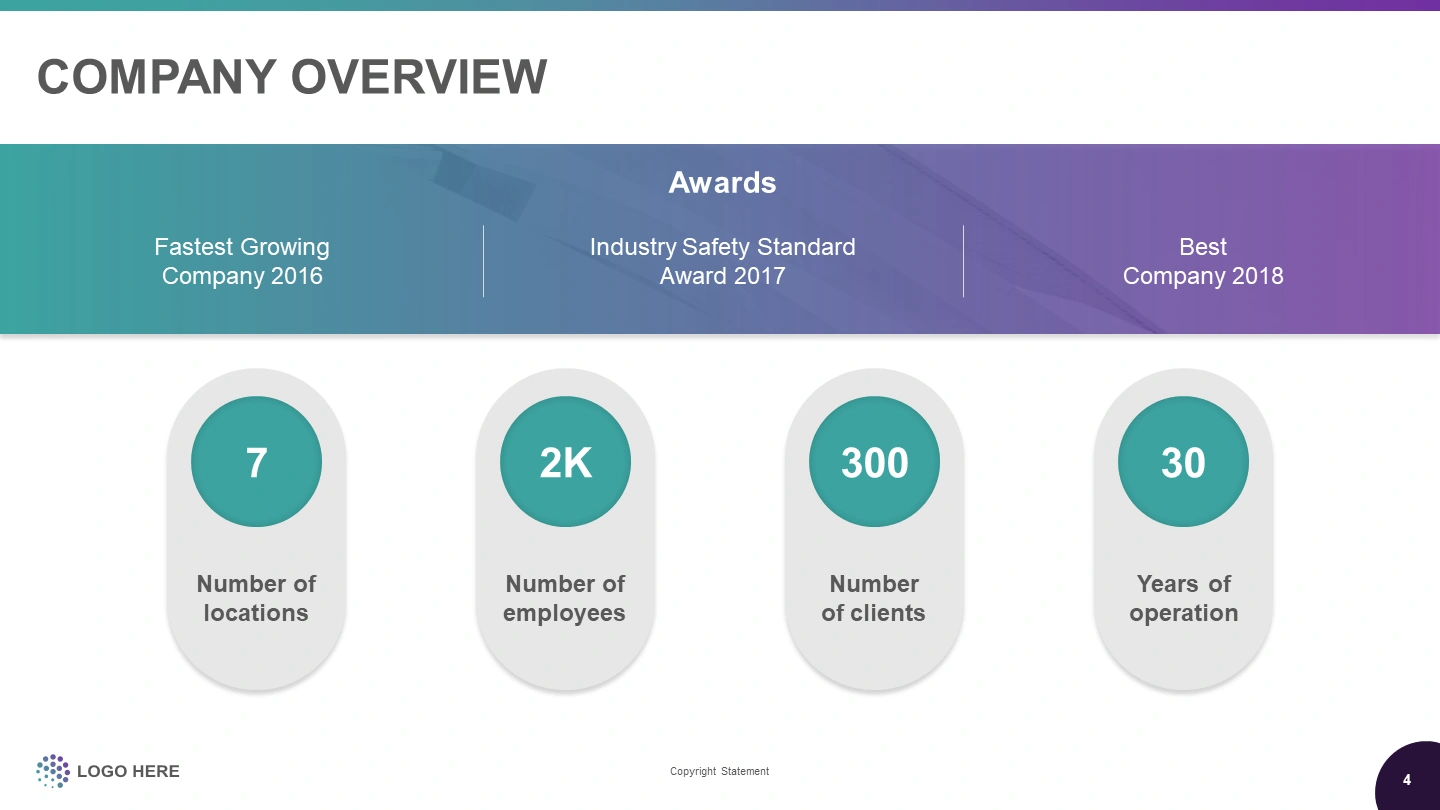Click the teal circle showing 7
Screen dimensions: 1440x810
256,462
